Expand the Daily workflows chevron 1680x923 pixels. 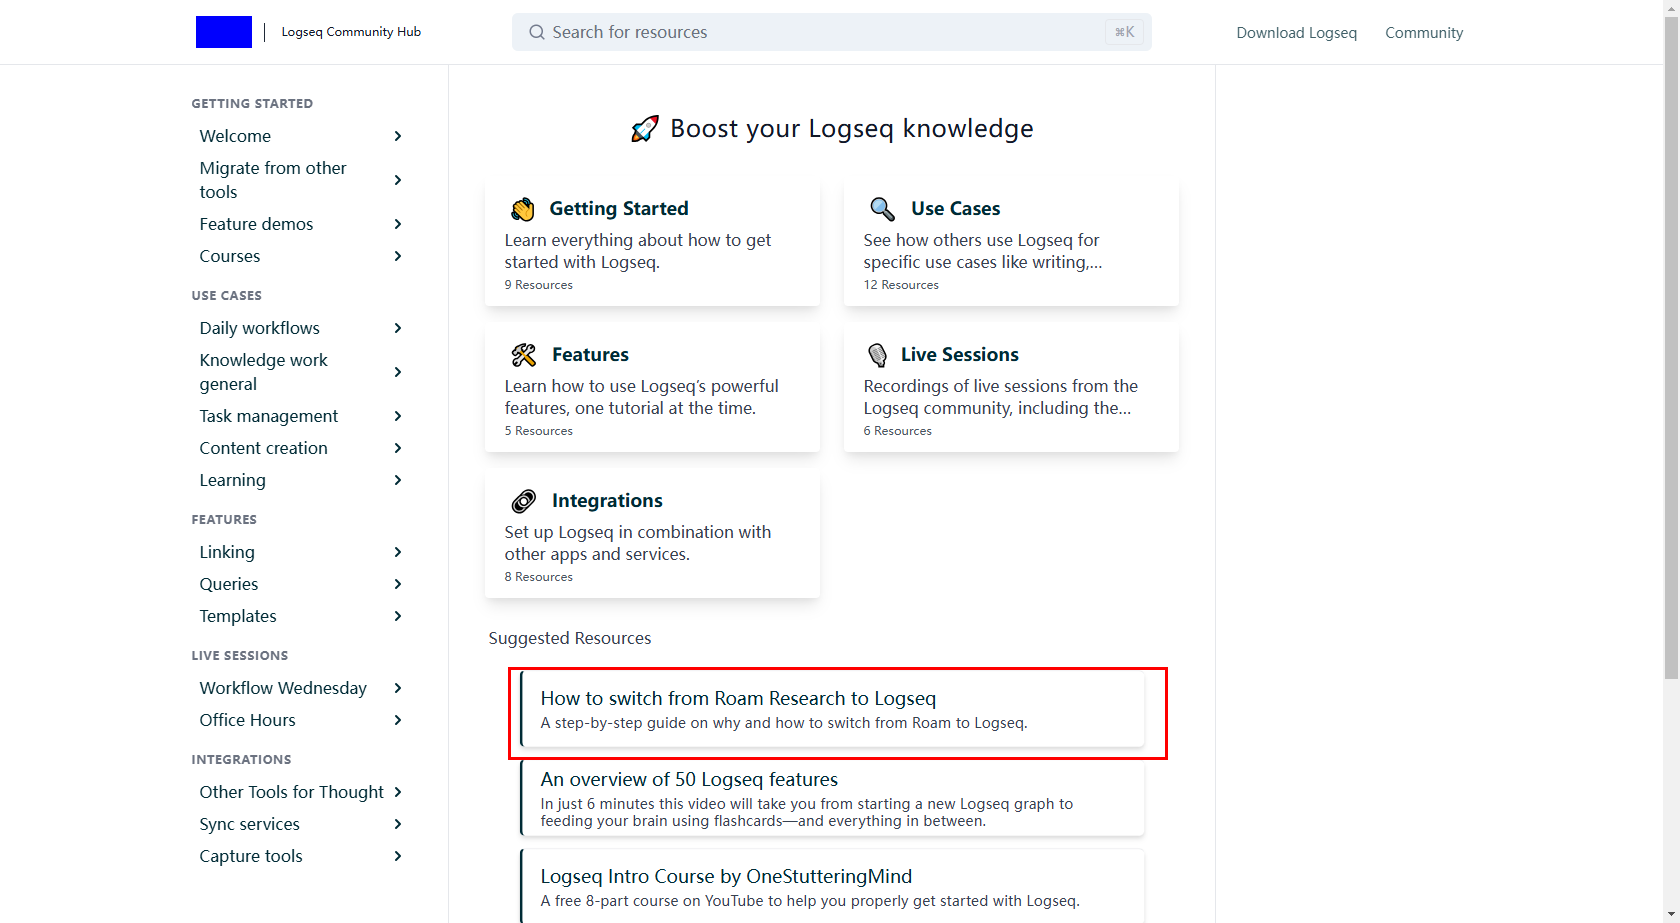[398, 328]
